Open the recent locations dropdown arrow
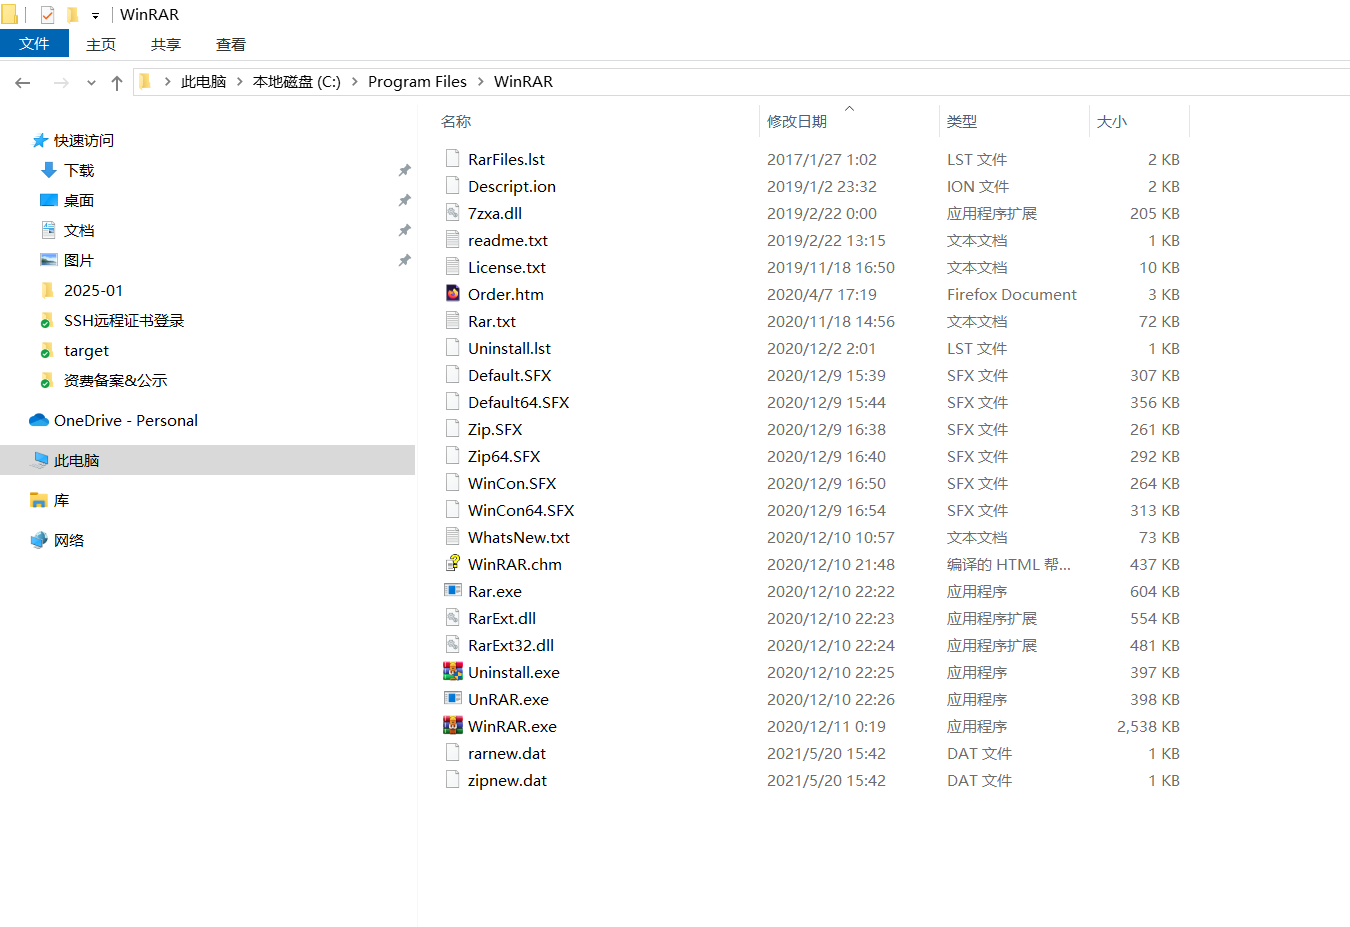The height and width of the screenshot is (927, 1350). [x=91, y=83]
